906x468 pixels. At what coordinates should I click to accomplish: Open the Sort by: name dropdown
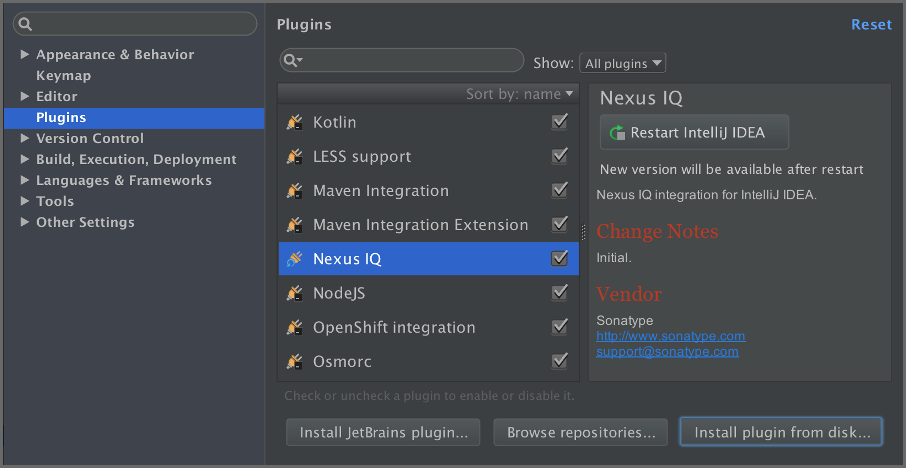(519, 94)
